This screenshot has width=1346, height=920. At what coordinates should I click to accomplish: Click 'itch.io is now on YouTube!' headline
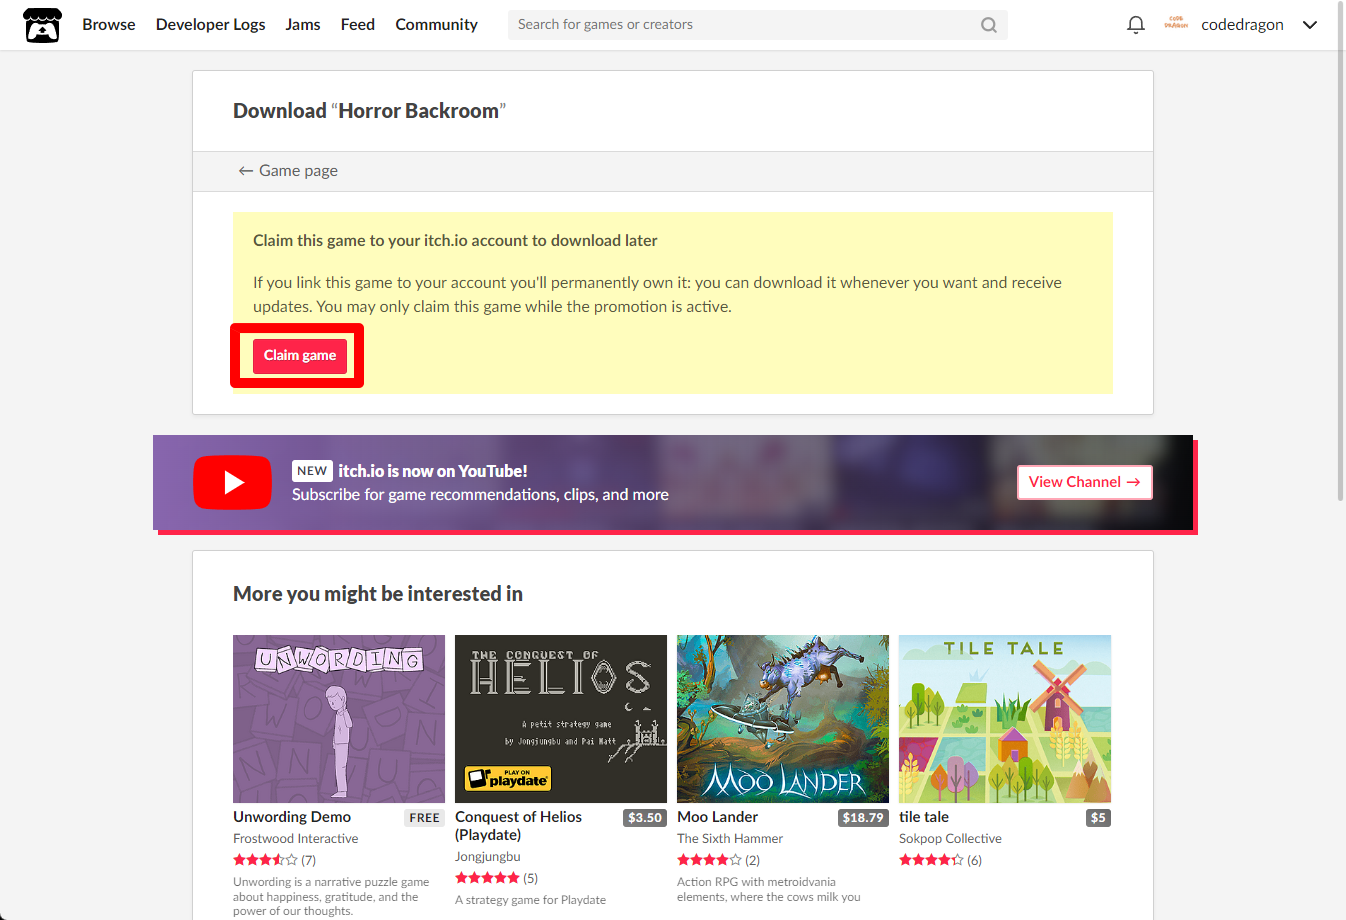point(433,471)
